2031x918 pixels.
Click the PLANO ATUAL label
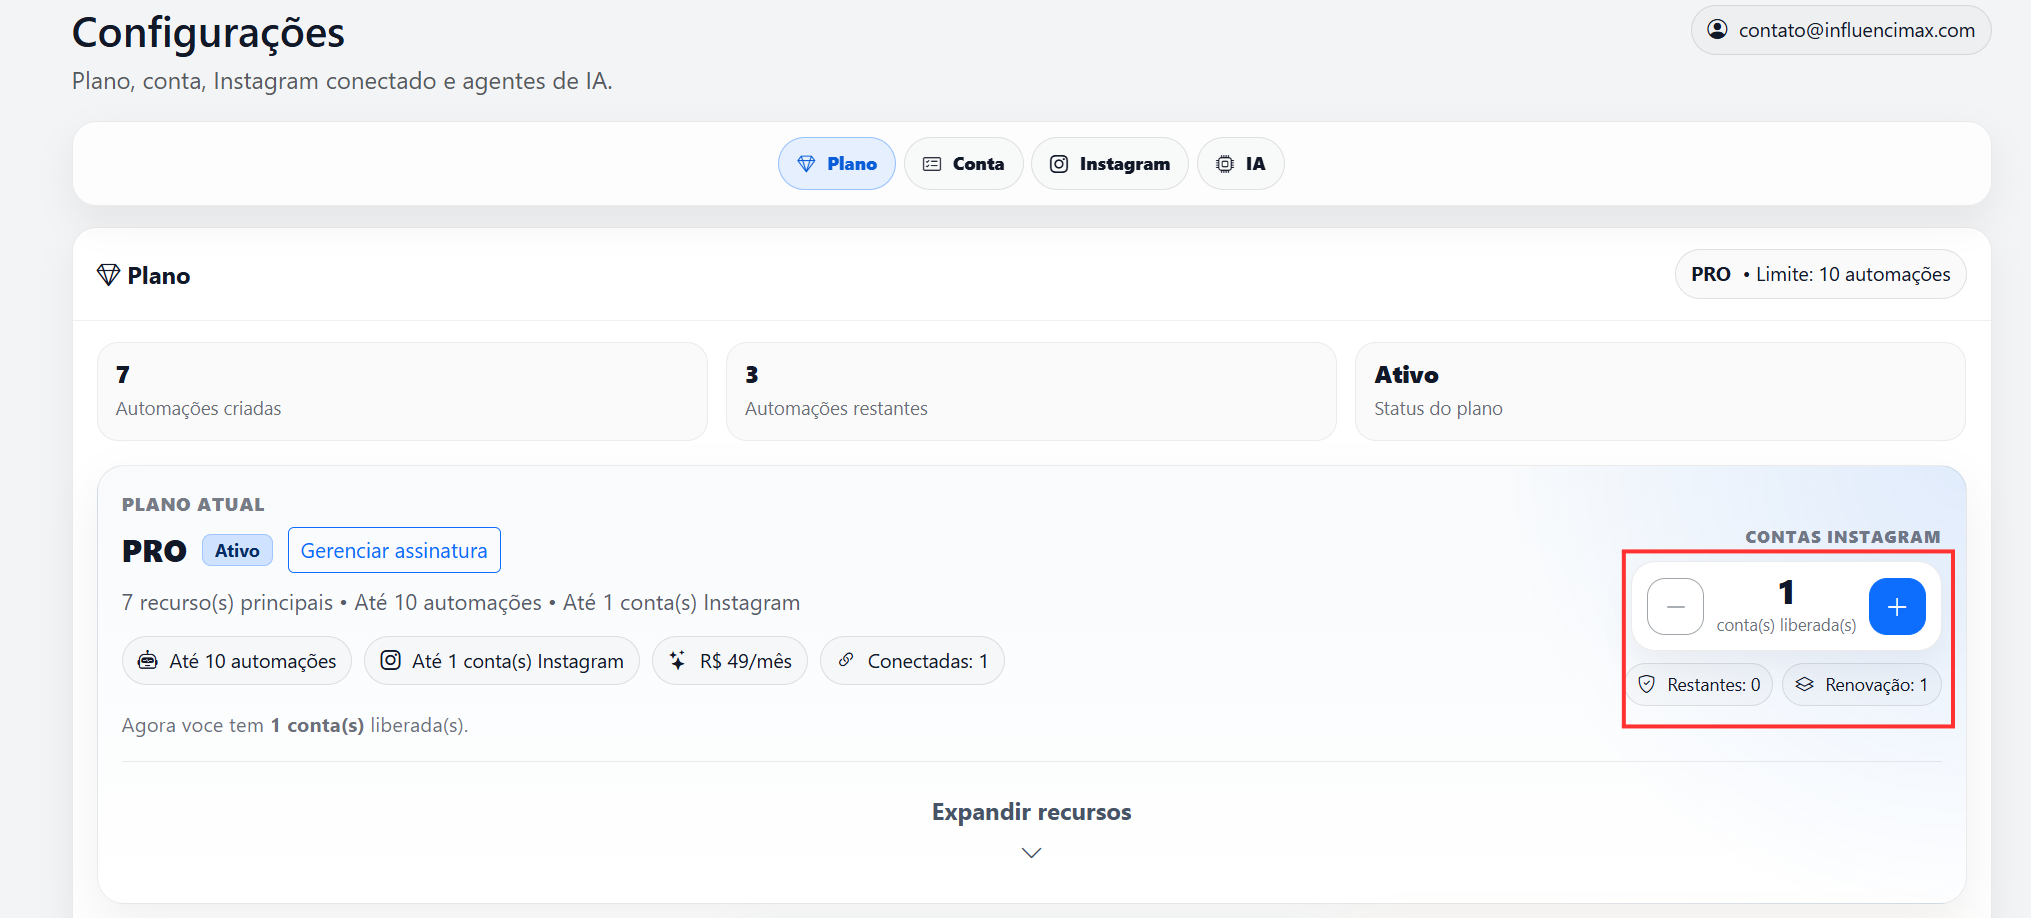193,505
